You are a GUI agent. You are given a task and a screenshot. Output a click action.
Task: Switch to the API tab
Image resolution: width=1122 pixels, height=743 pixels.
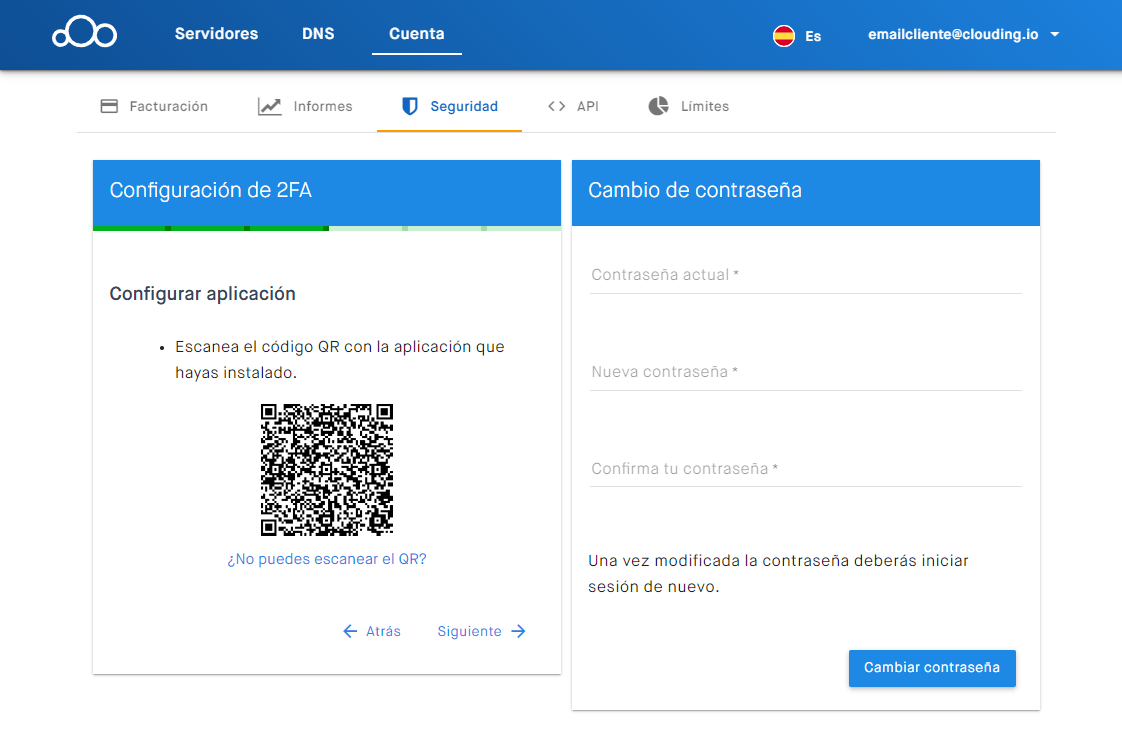point(574,107)
